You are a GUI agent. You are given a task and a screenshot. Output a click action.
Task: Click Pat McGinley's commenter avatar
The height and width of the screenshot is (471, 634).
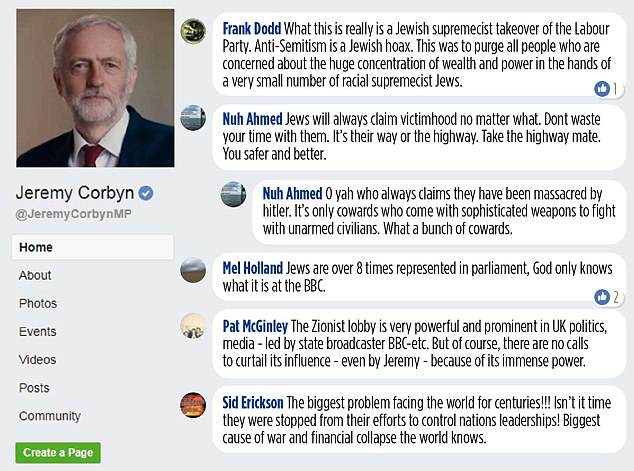193,325
